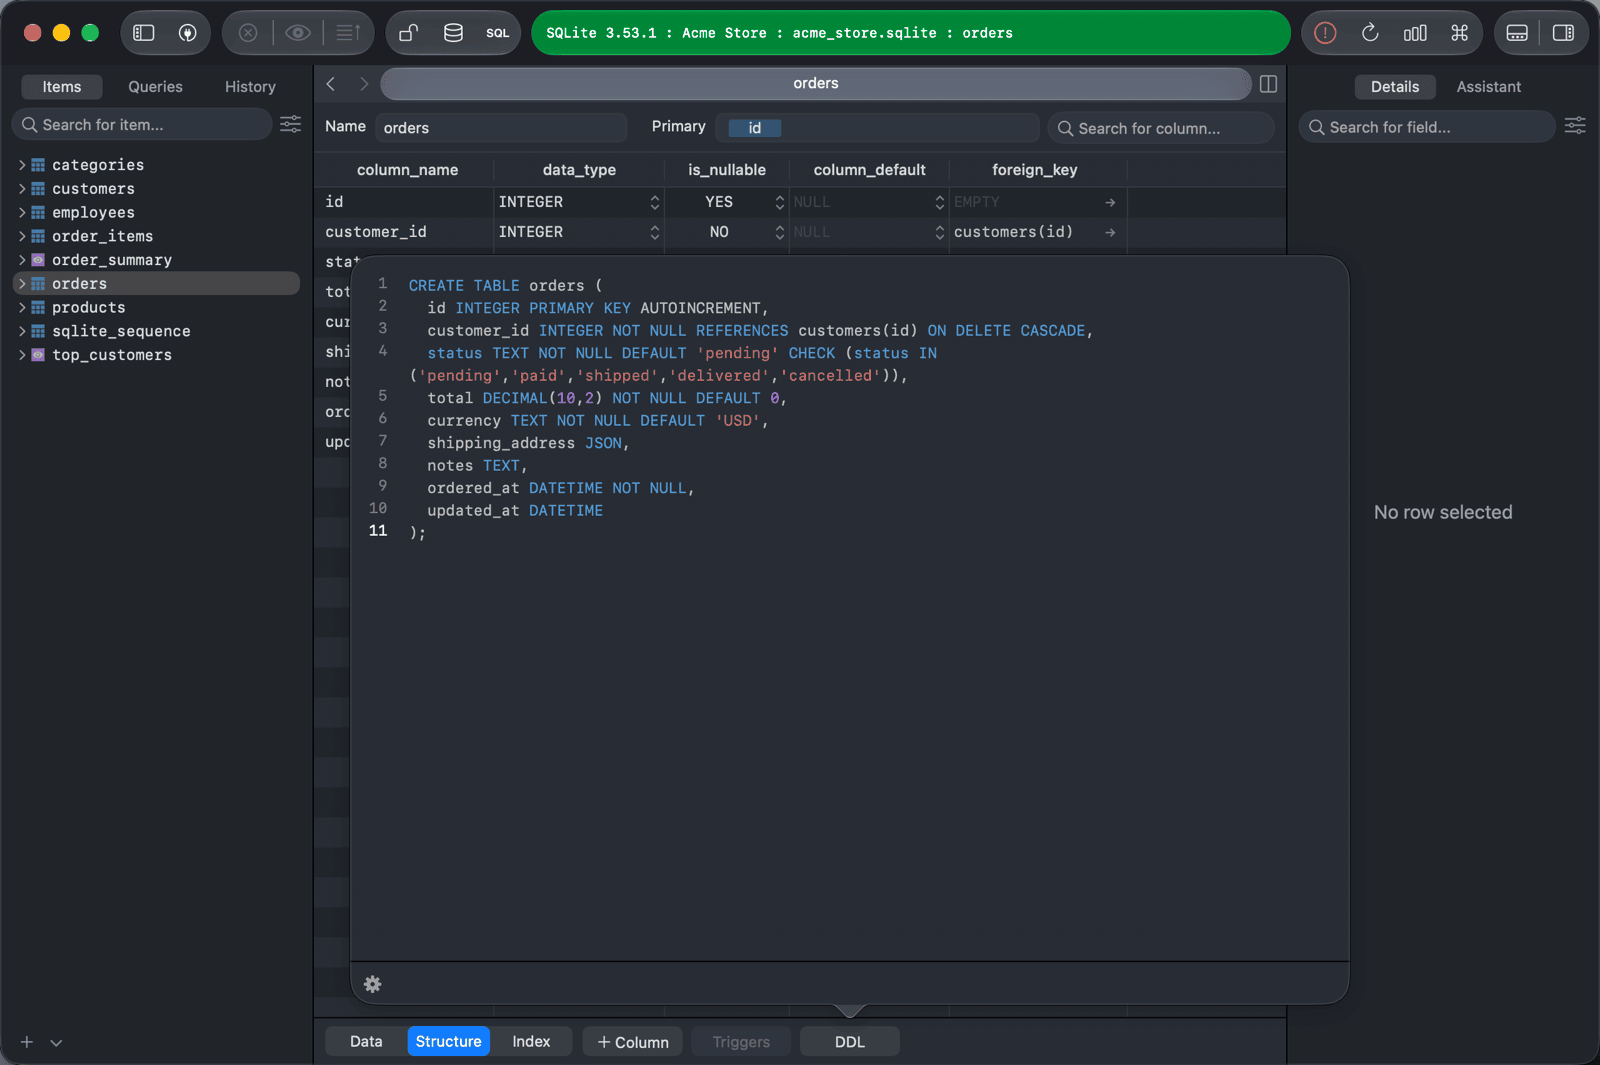Switch to the Queries tab

coord(155,87)
